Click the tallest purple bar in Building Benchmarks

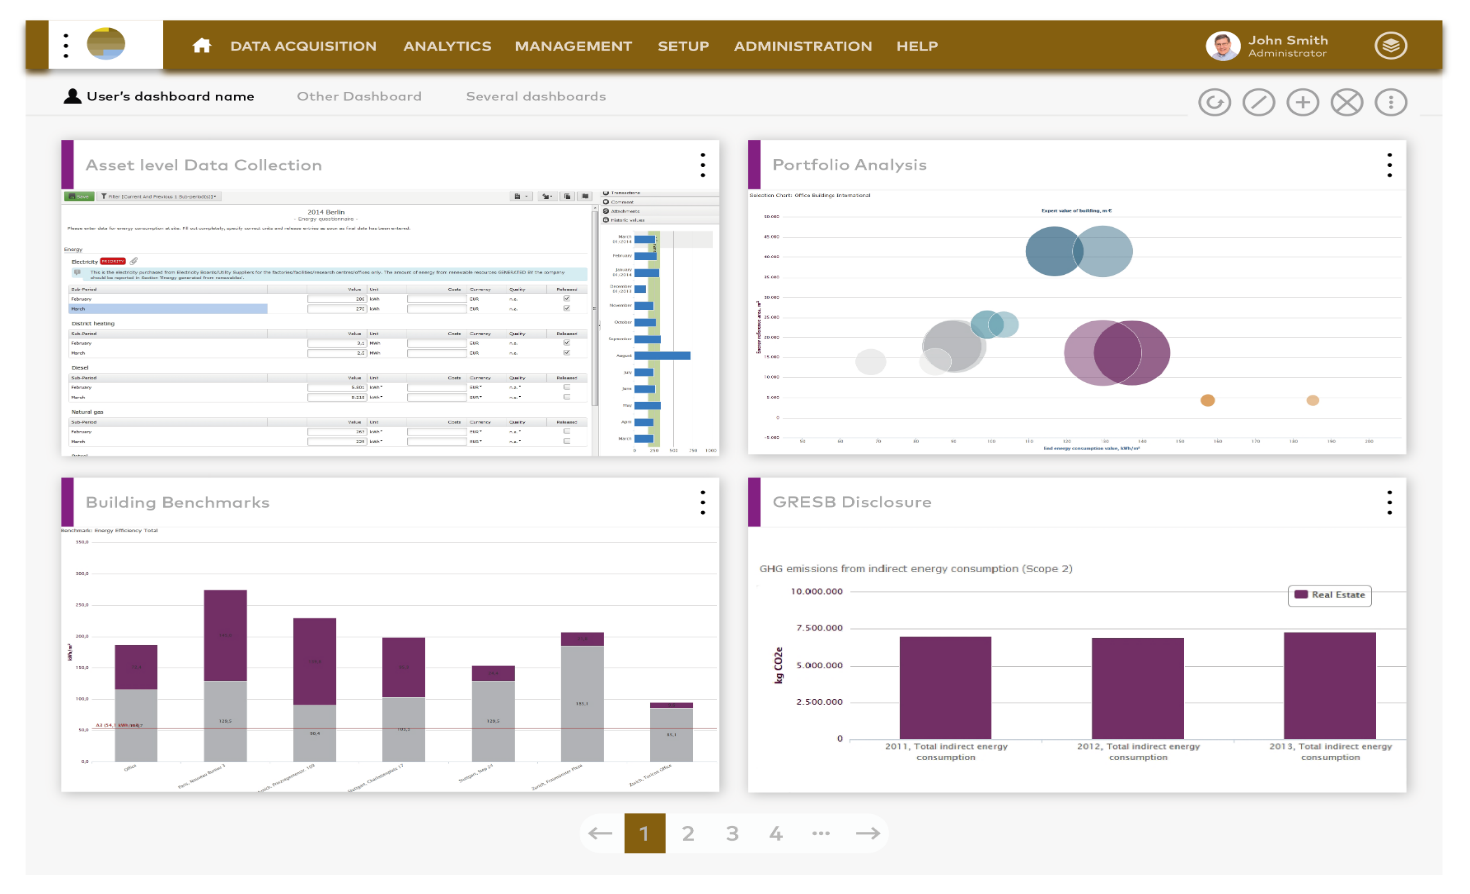[x=225, y=635]
